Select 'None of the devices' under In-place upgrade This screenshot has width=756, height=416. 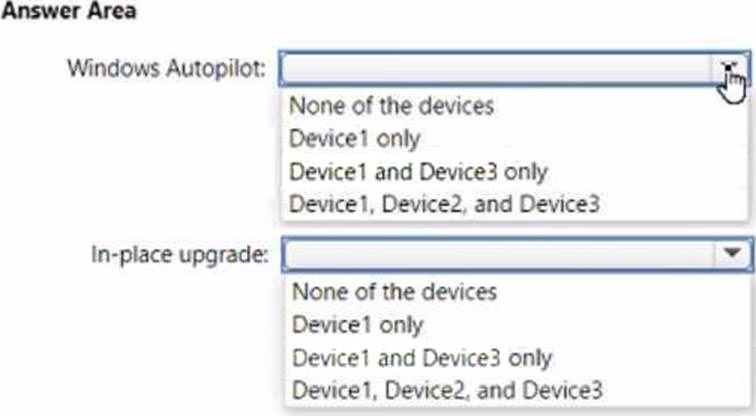(x=393, y=292)
